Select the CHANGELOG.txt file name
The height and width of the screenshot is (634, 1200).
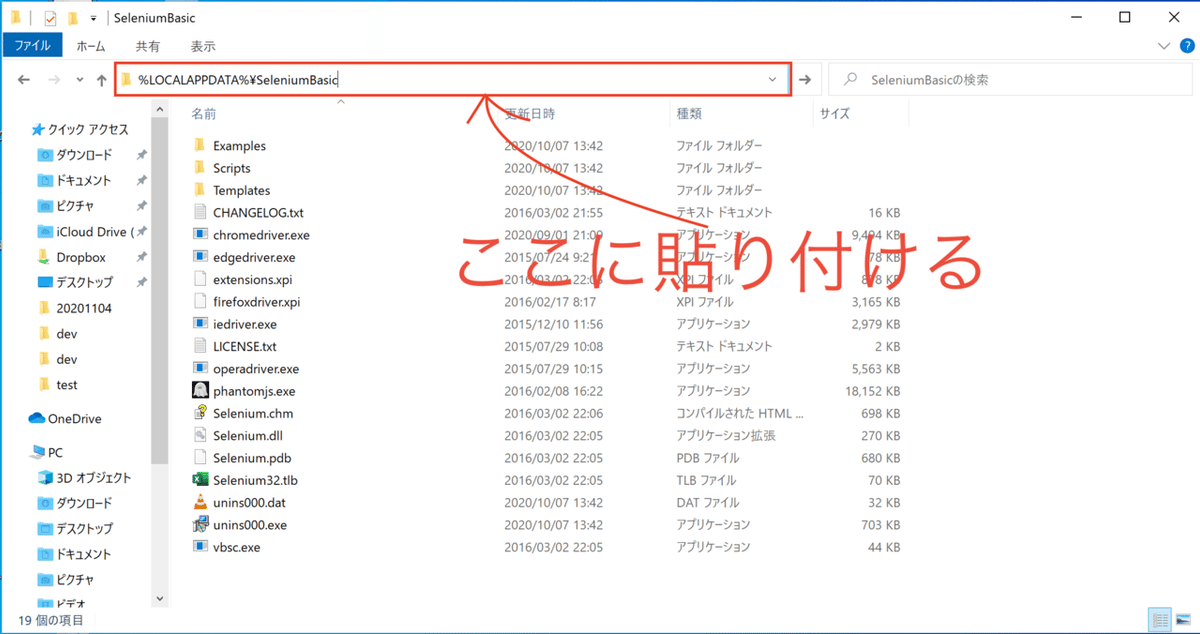click(x=258, y=213)
